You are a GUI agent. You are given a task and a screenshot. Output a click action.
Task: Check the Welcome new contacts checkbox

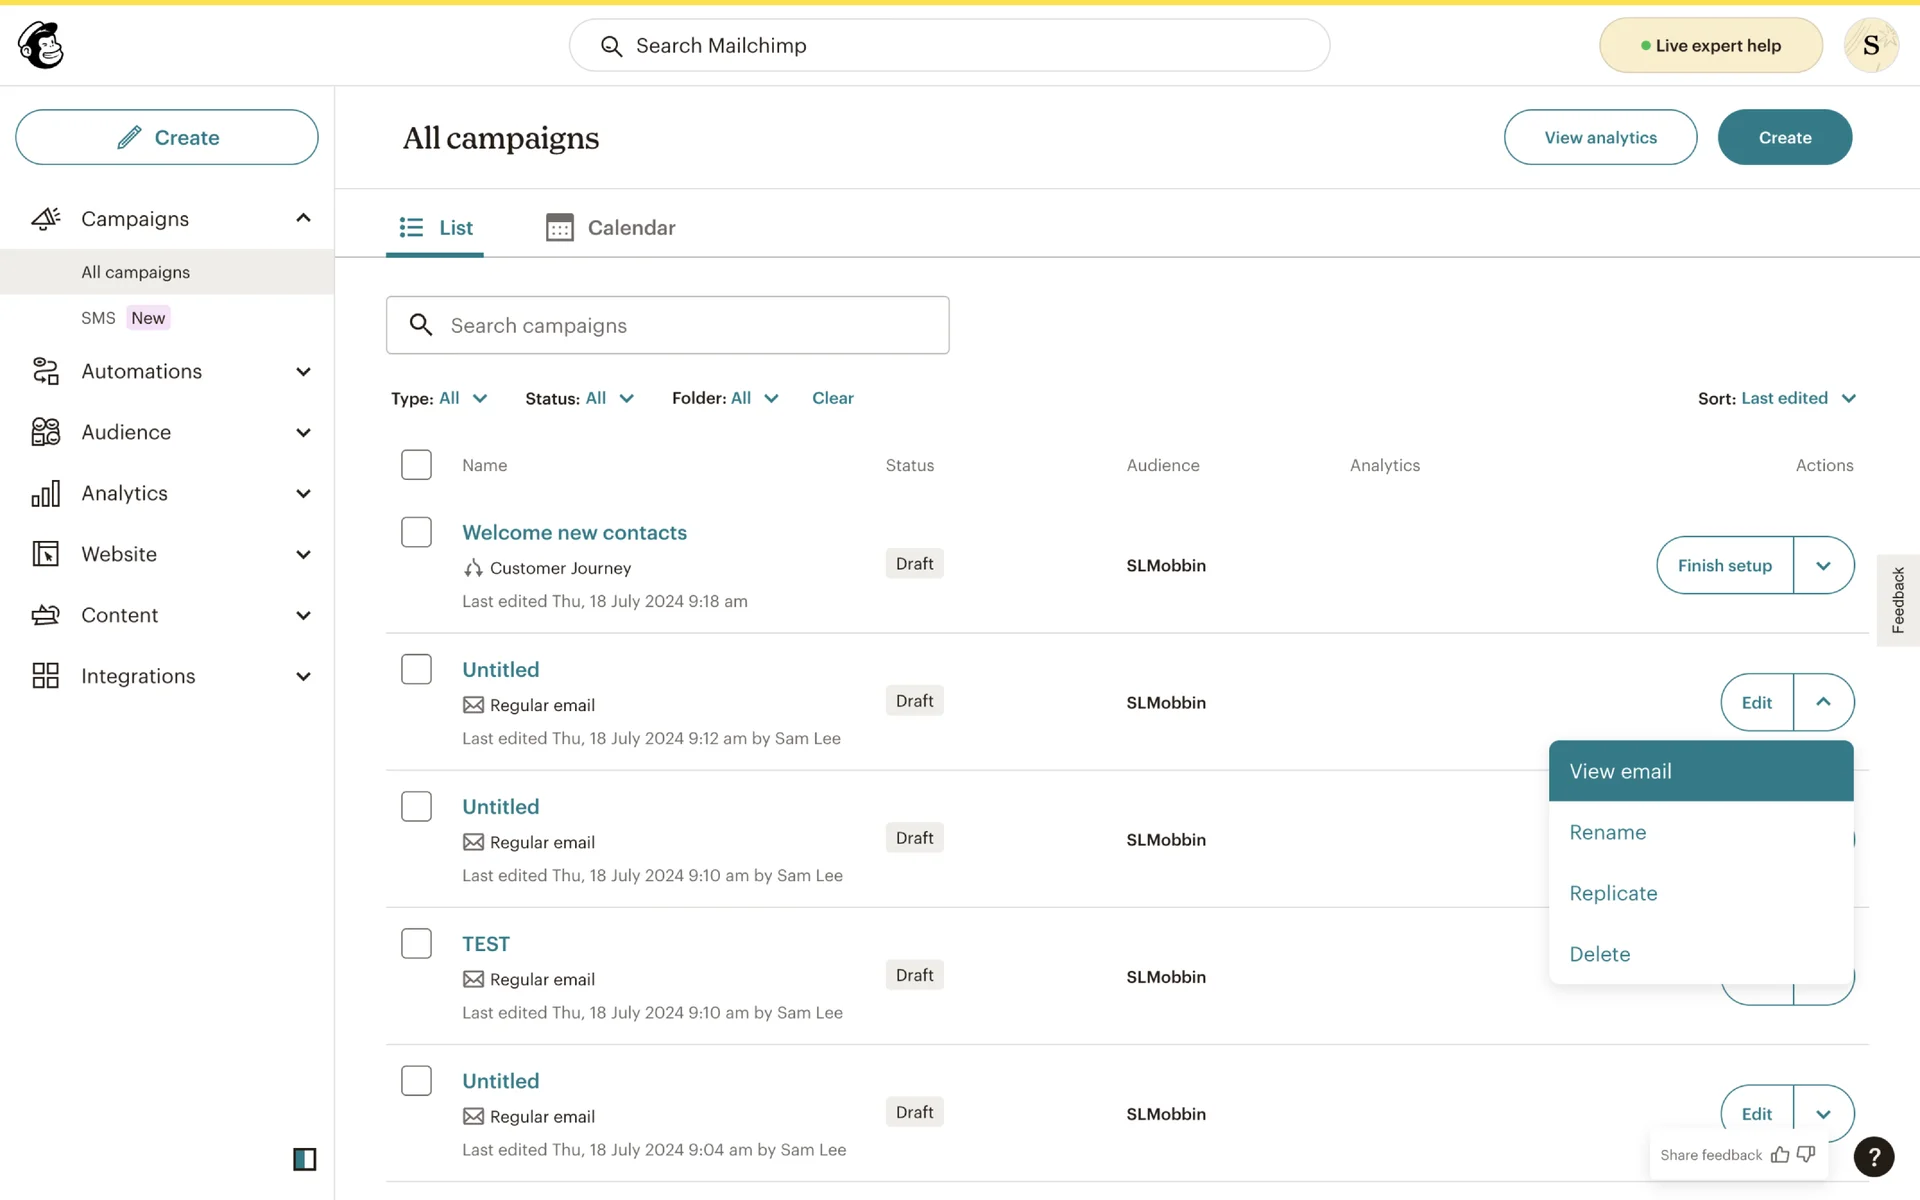(x=416, y=532)
